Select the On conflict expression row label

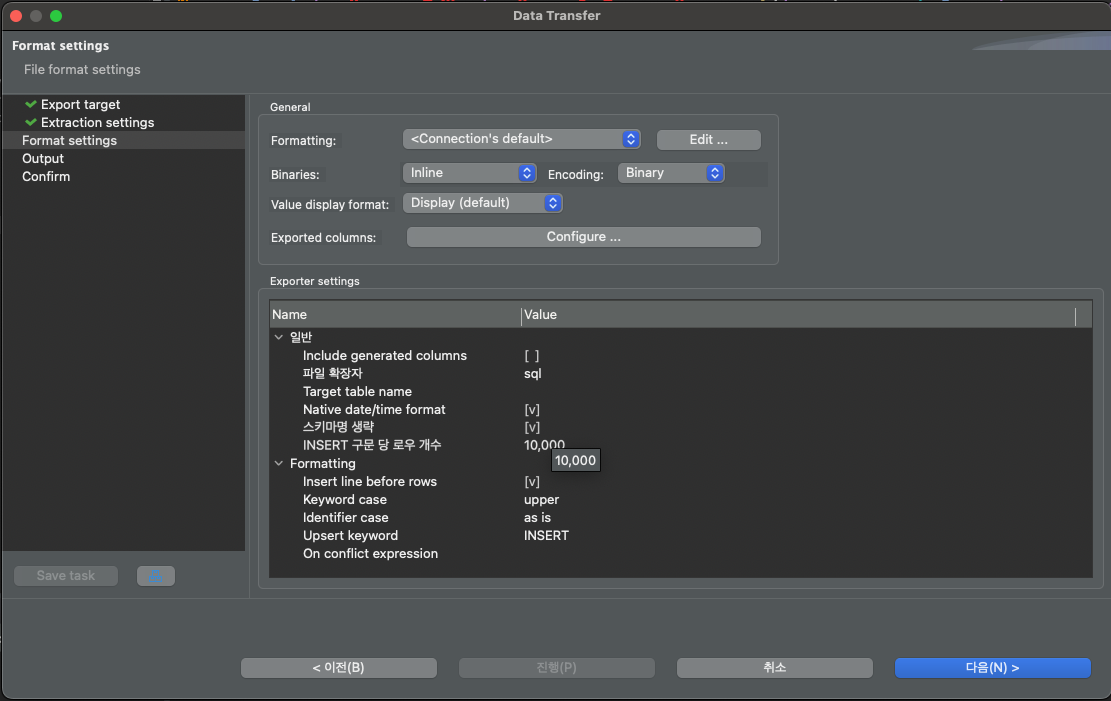coord(370,554)
